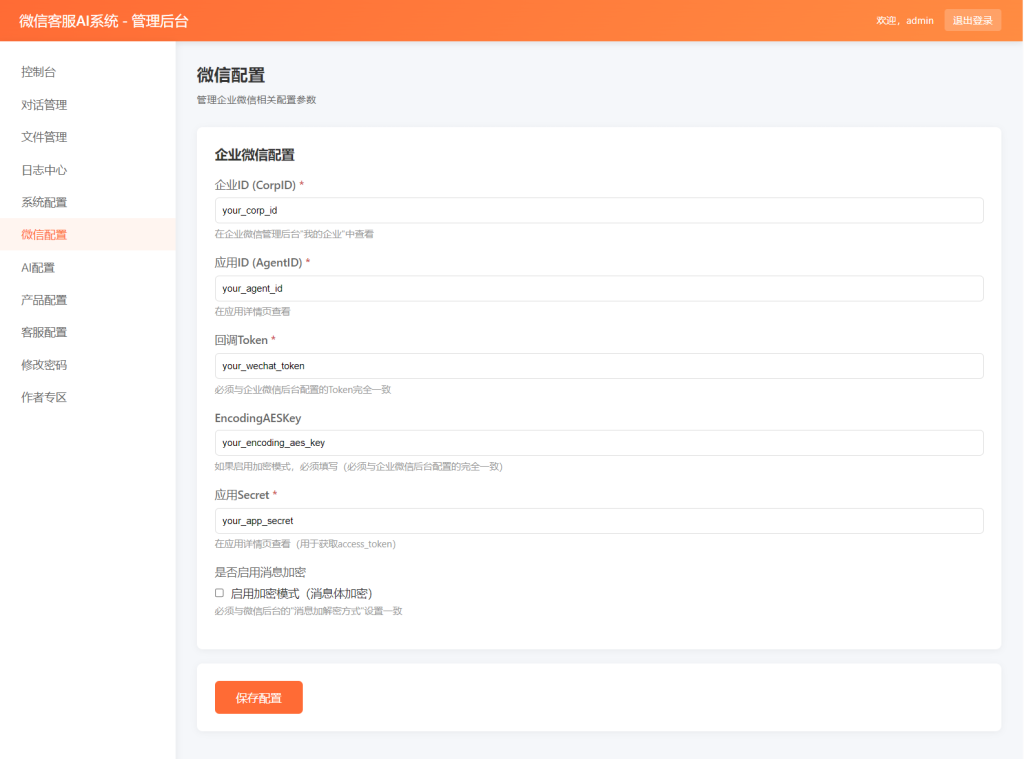The height and width of the screenshot is (759, 1024).
Task: Select the 应用ID (AgentID) text box
Action: (x=598, y=288)
